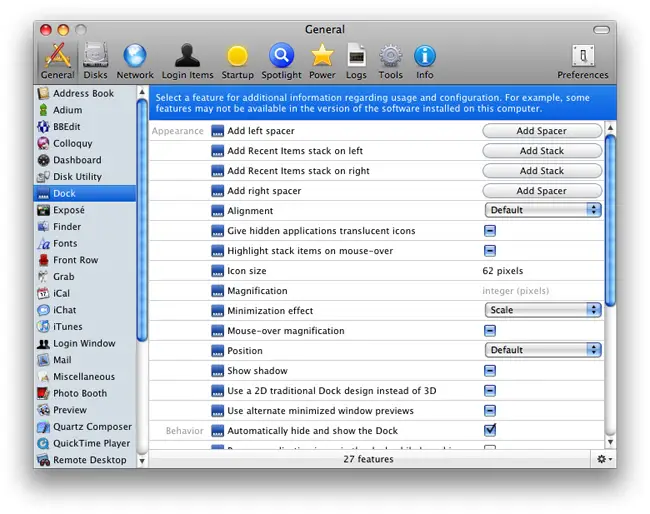Select Photo Booth in the sidebar
Viewport: 650px width, 514px height.
pos(85,393)
